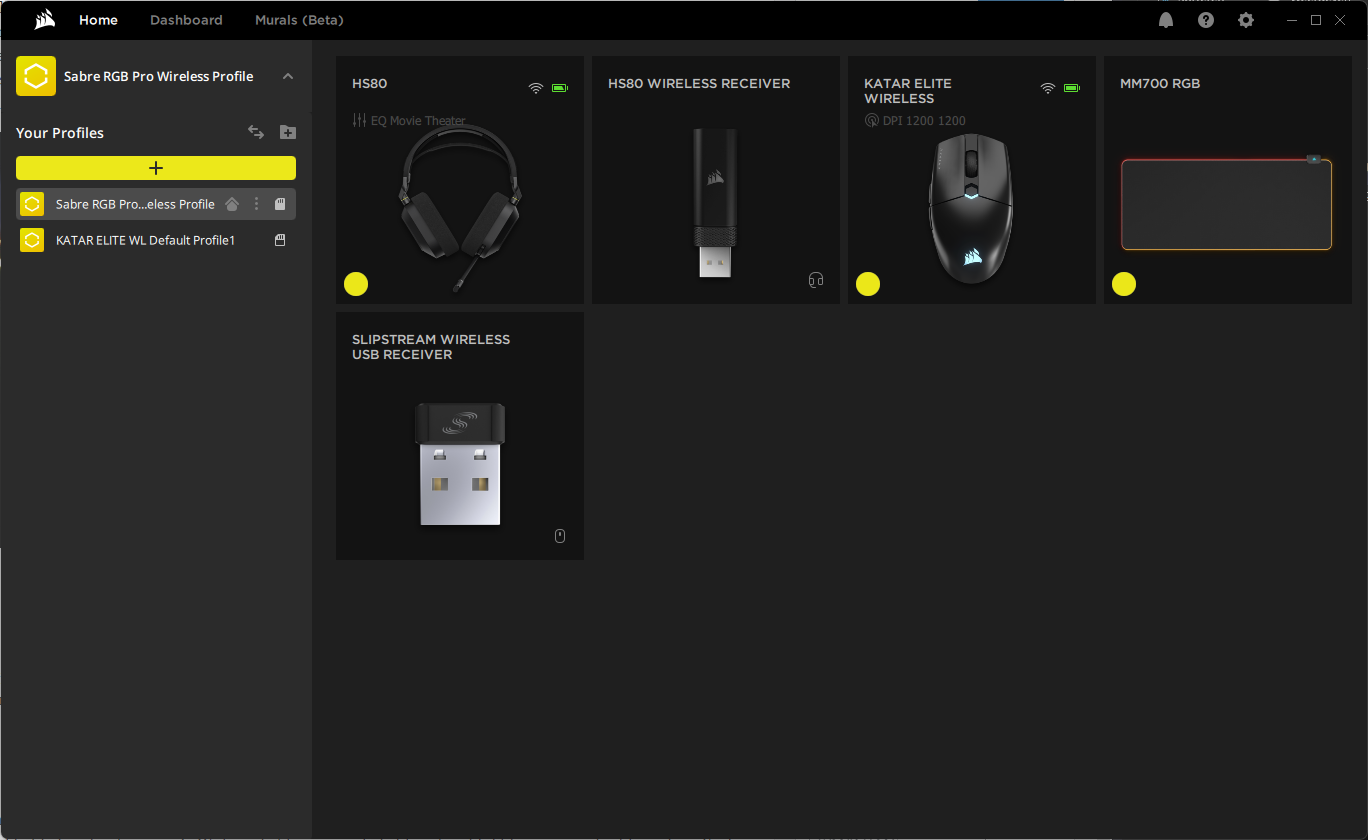Click the HS80 wireless signal icon
Screen dimensions: 1368x840
point(536,88)
